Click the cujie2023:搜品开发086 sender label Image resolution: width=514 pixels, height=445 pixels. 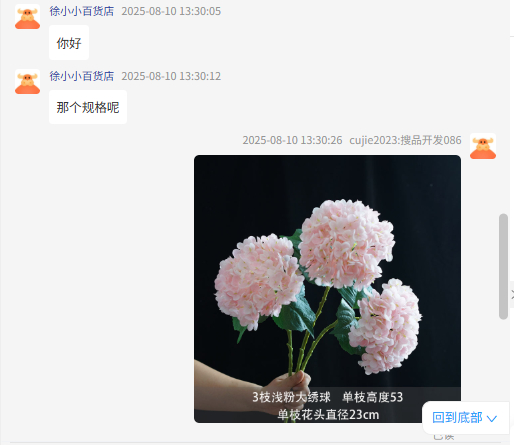pyautogui.click(x=405, y=140)
